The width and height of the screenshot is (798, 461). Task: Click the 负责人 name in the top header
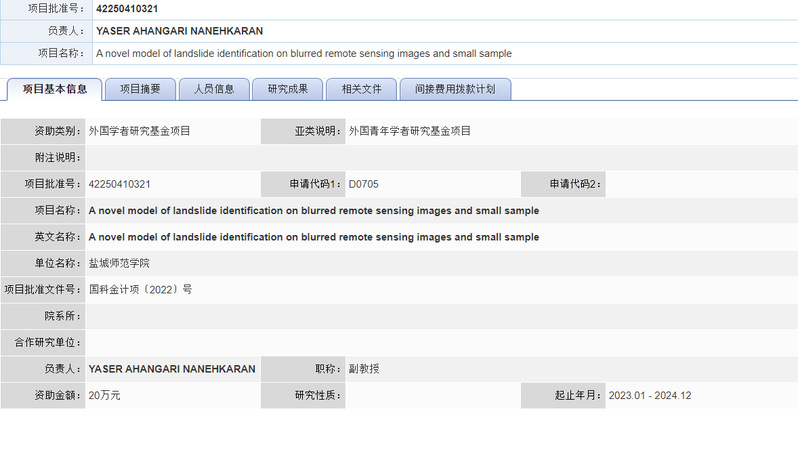(179, 31)
